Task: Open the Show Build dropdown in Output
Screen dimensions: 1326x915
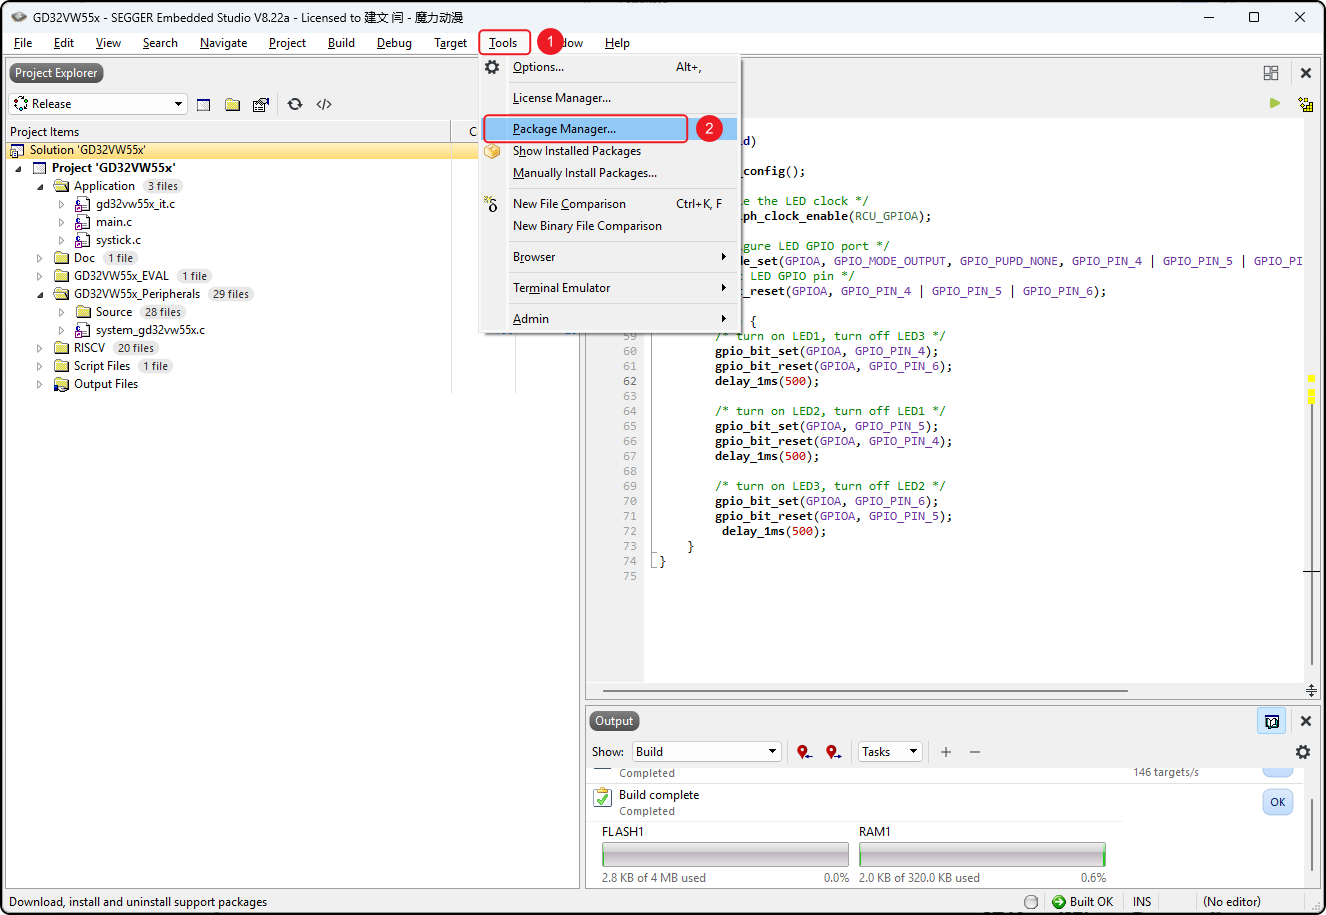Action: pyautogui.click(x=706, y=752)
